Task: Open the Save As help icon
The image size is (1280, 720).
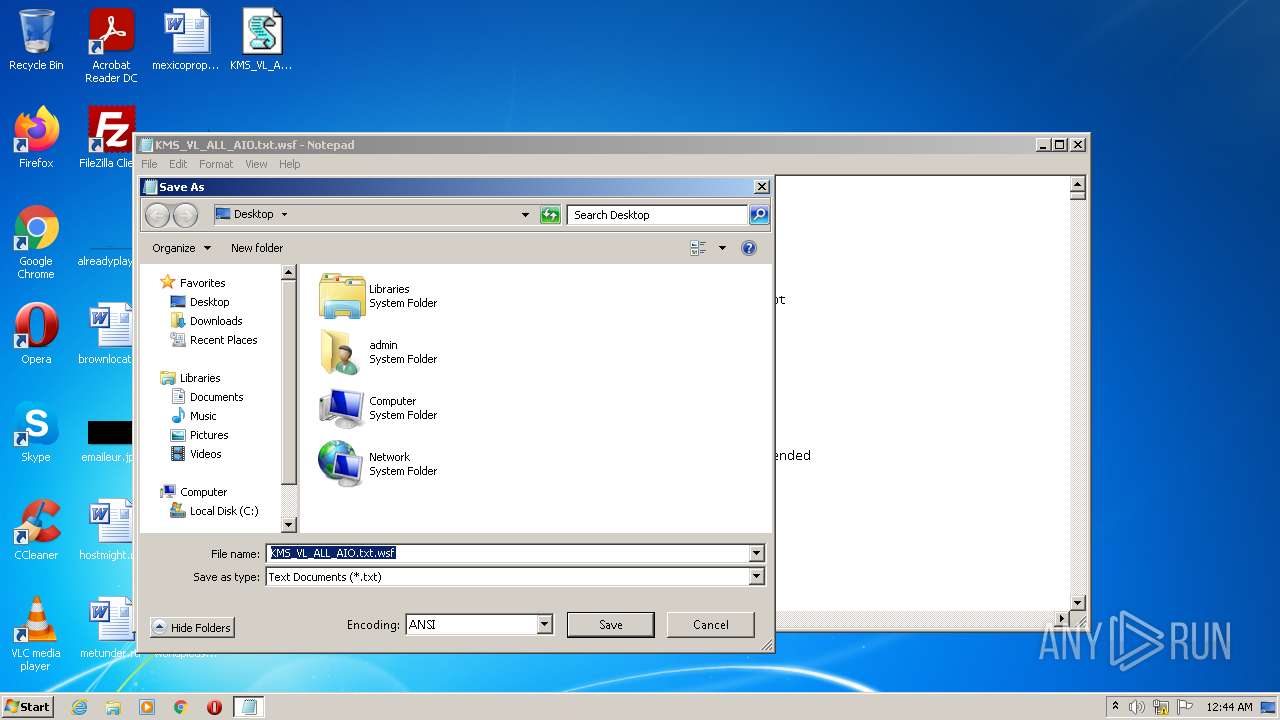Action: 749,248
